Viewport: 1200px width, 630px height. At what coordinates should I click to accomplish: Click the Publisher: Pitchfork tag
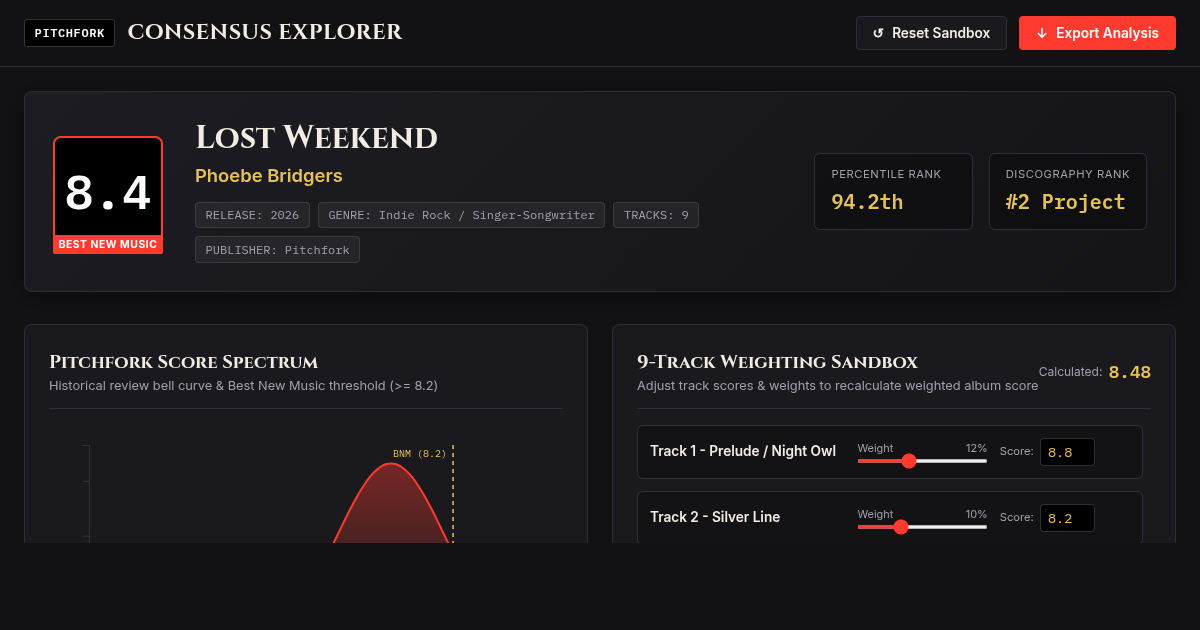[277, 250]
